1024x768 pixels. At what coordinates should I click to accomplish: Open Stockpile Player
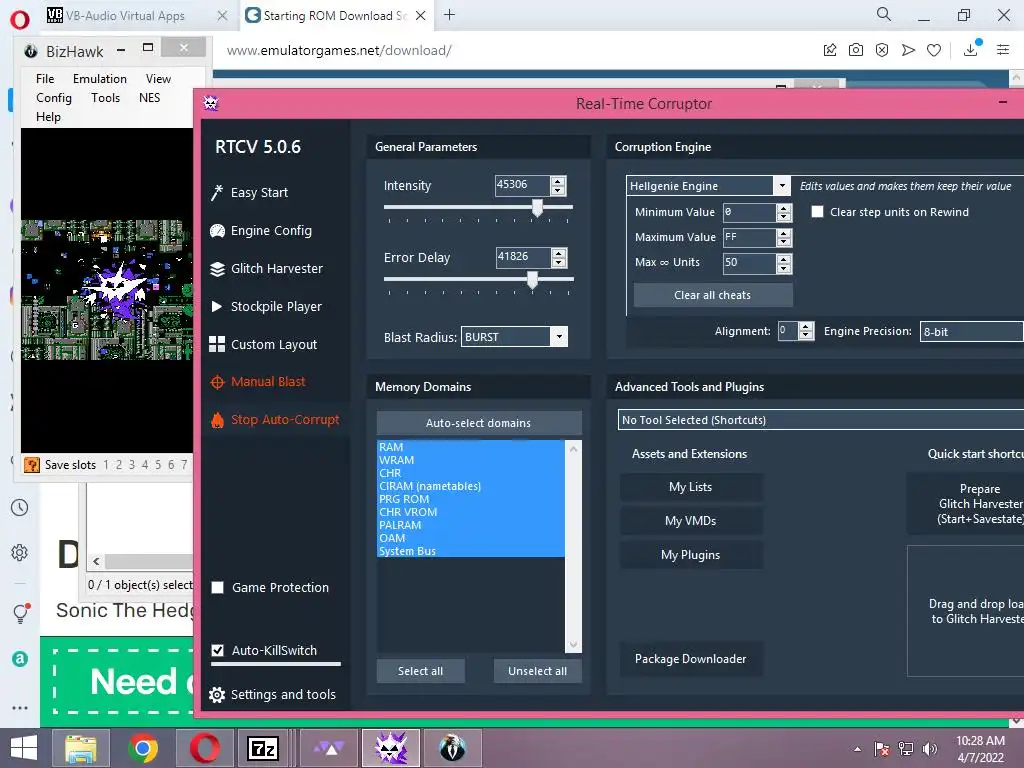(x=266, y=306)
